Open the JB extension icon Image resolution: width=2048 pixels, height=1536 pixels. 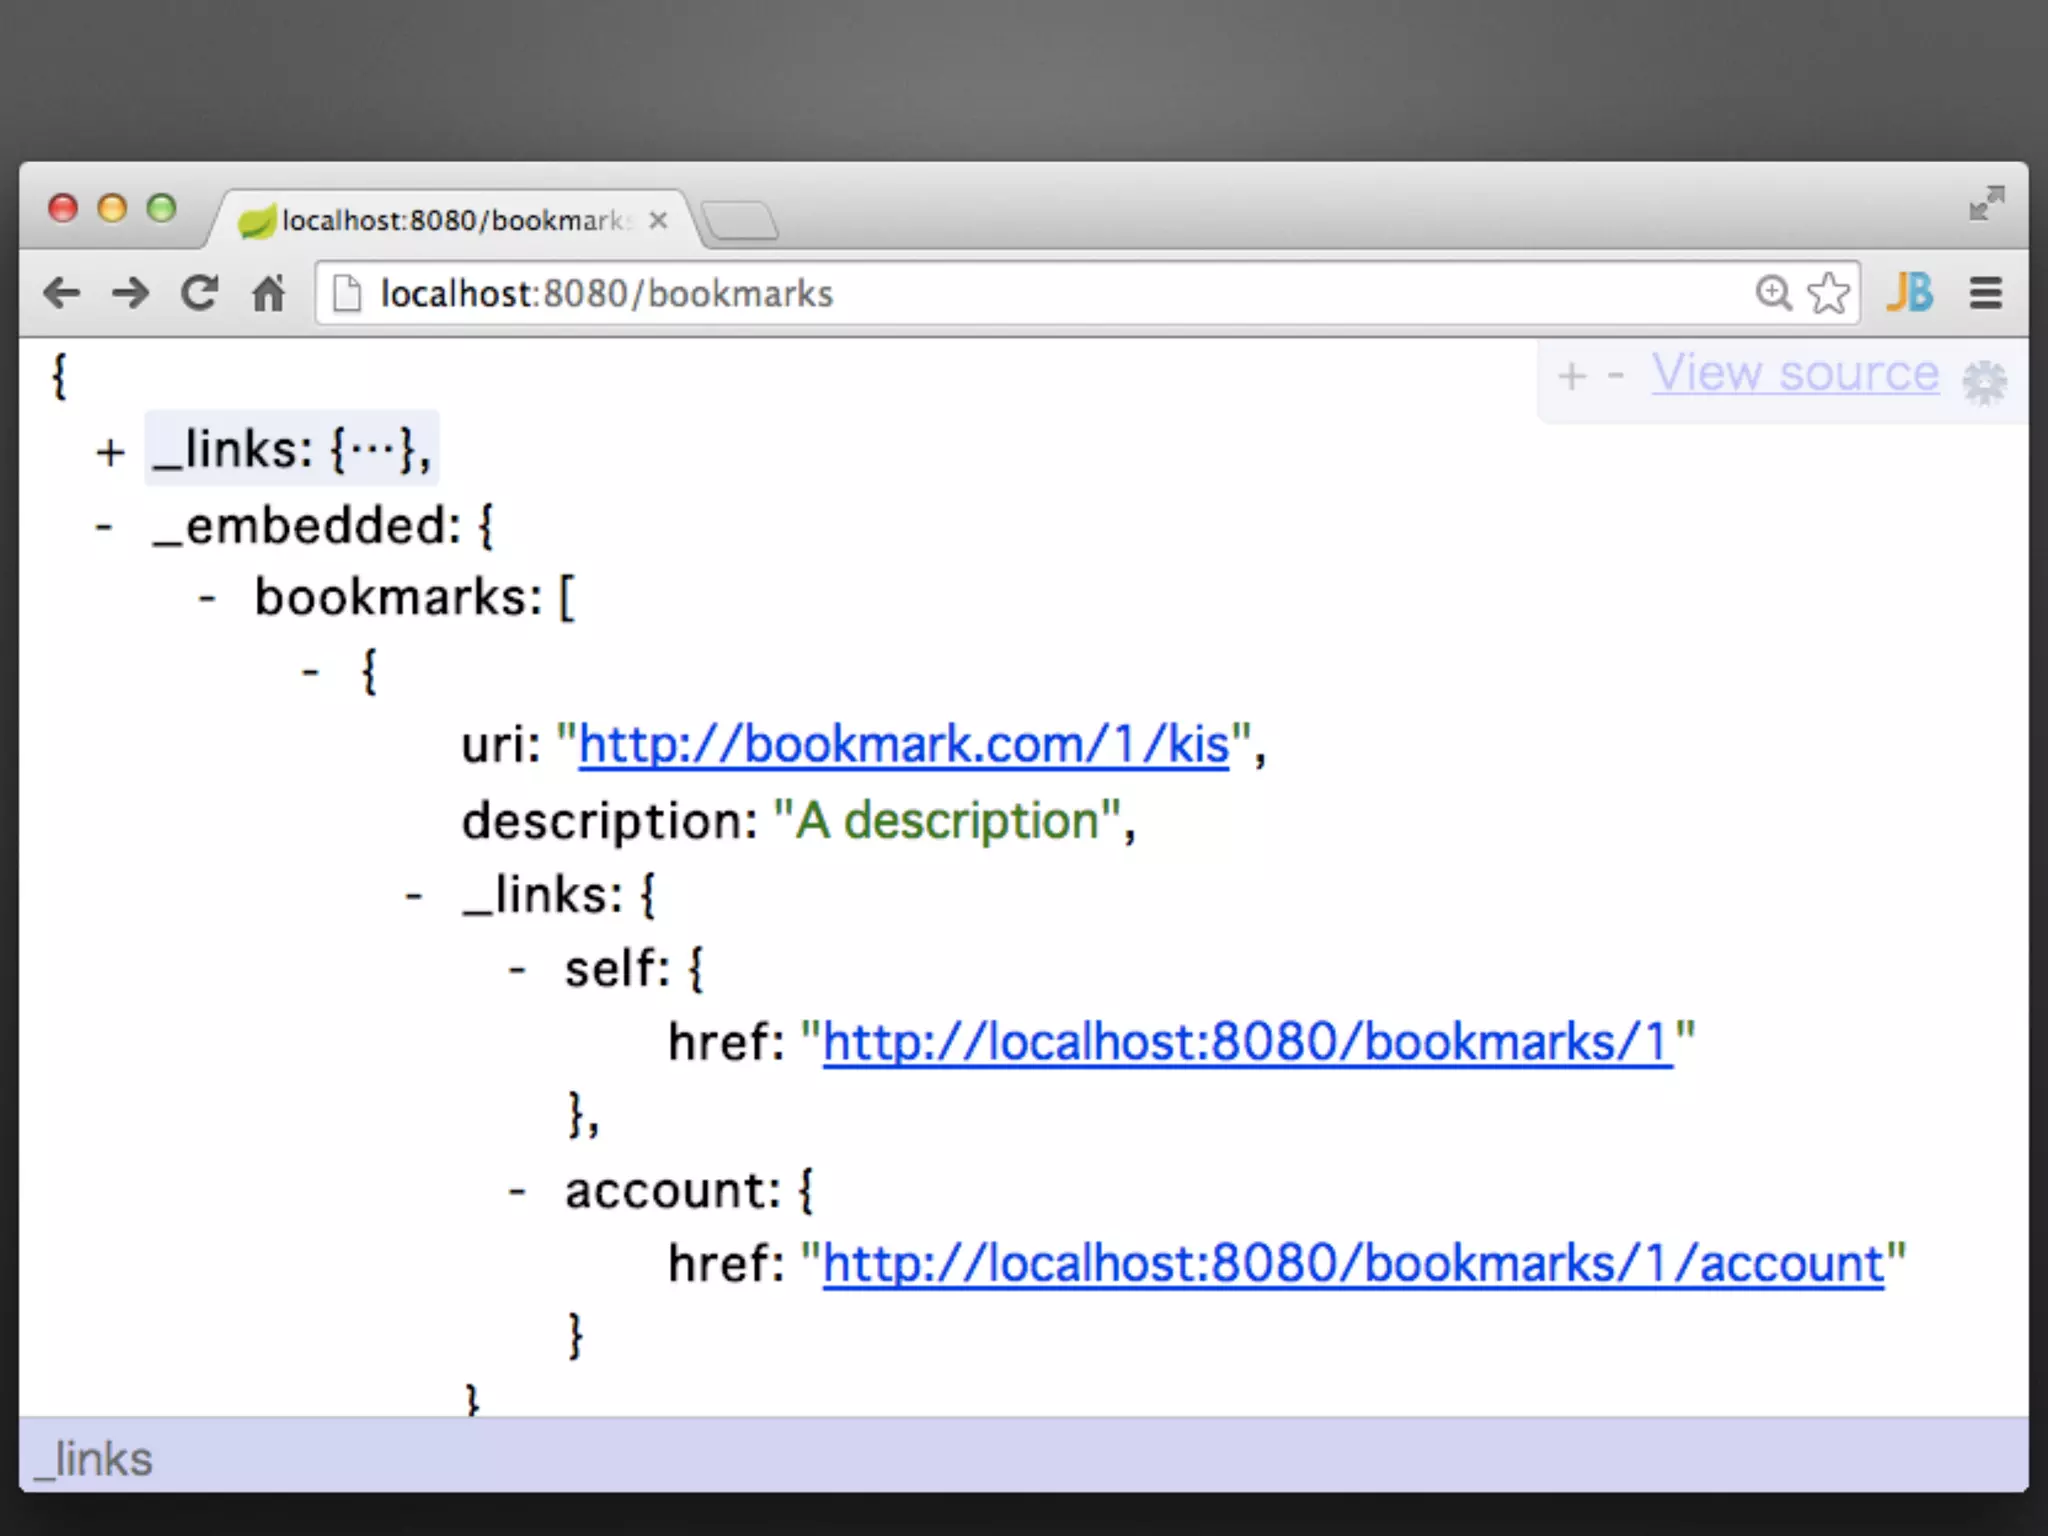click(1910, 293)
